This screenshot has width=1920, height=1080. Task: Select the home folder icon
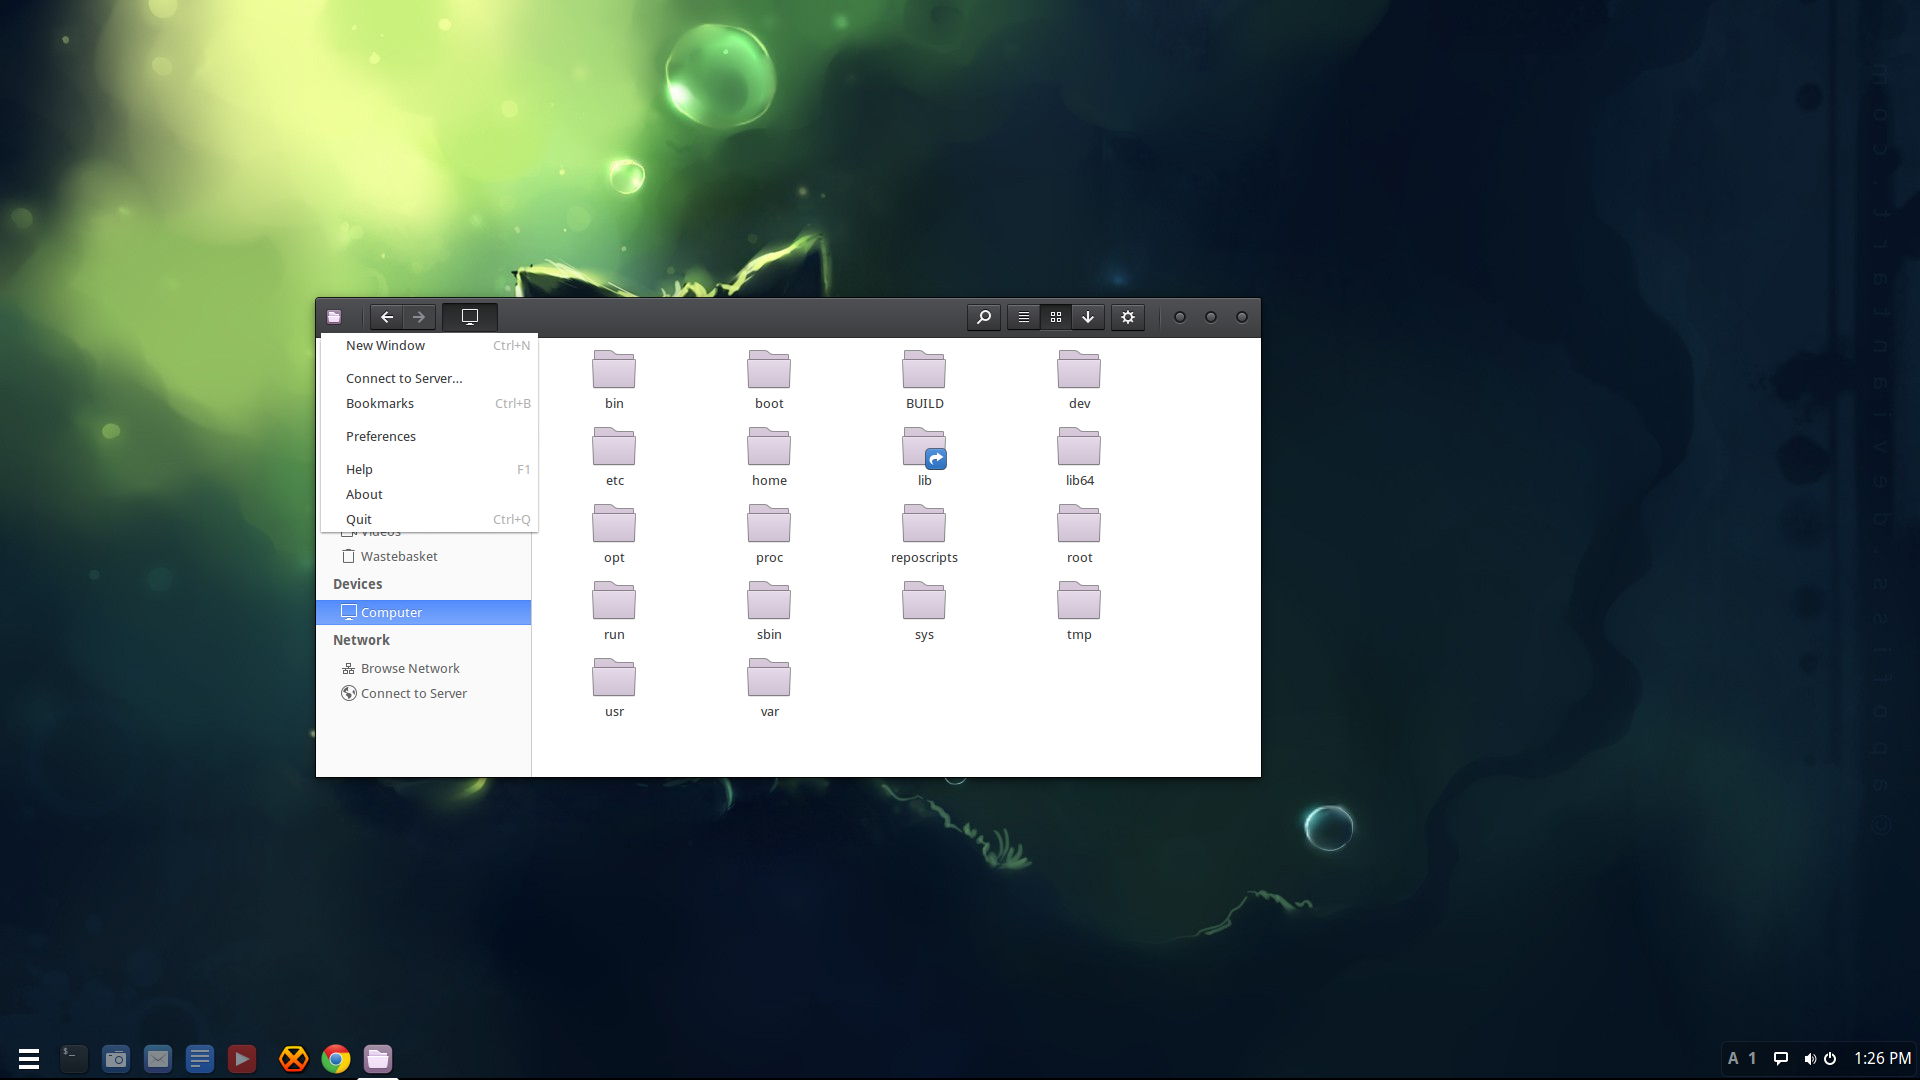coord(769,446)
